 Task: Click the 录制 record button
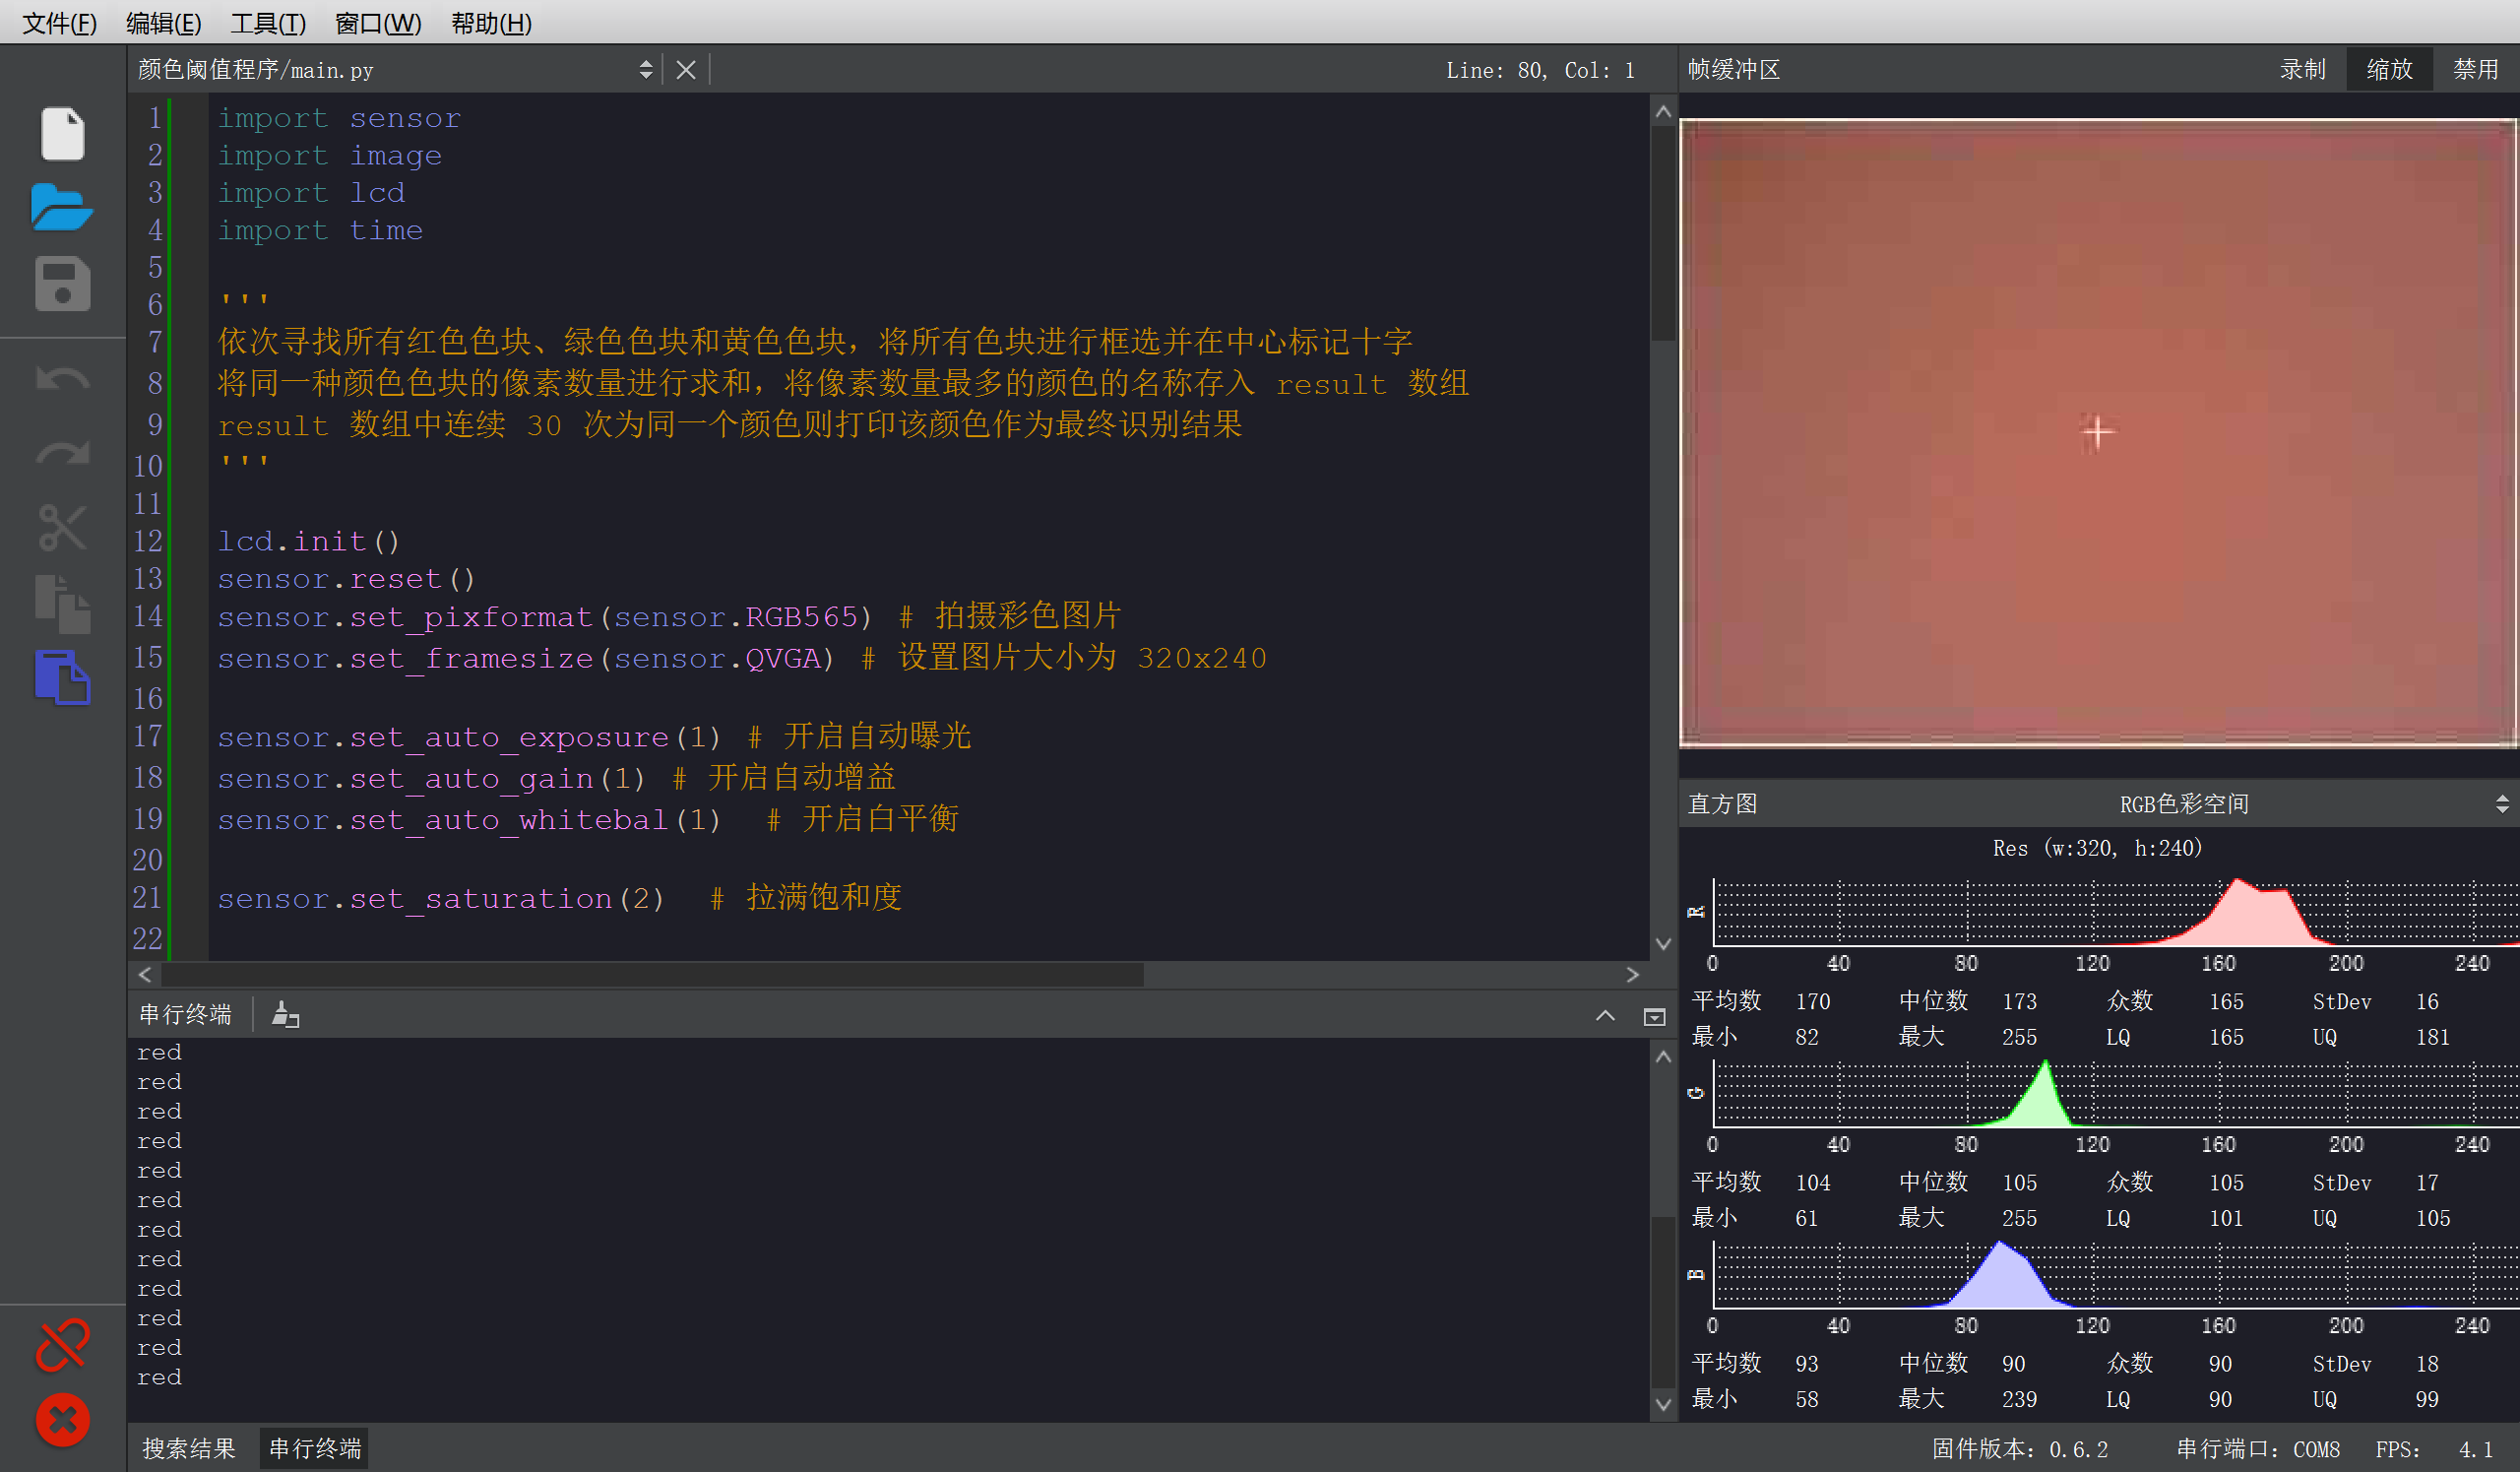pos(2302,69)
